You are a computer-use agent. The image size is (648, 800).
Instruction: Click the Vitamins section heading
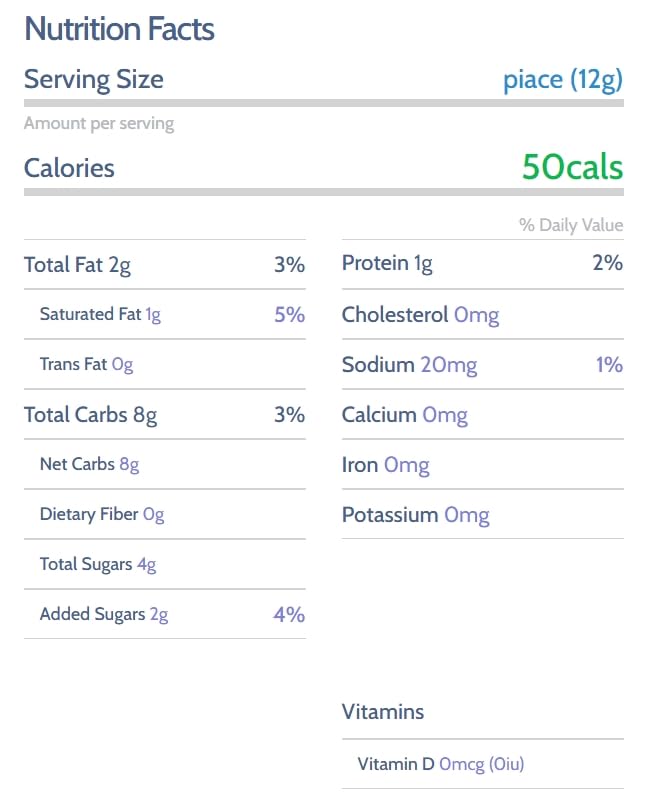(x=383, y=712)
